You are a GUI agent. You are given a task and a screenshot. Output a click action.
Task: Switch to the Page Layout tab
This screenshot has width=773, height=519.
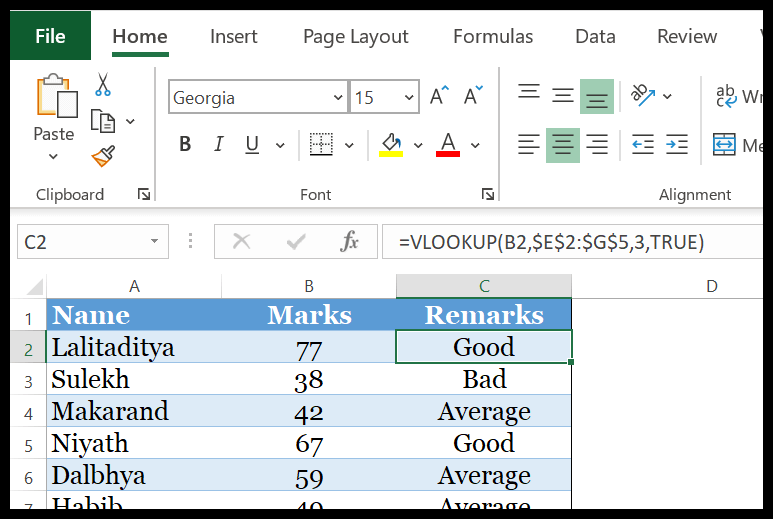tap(355, 36)
